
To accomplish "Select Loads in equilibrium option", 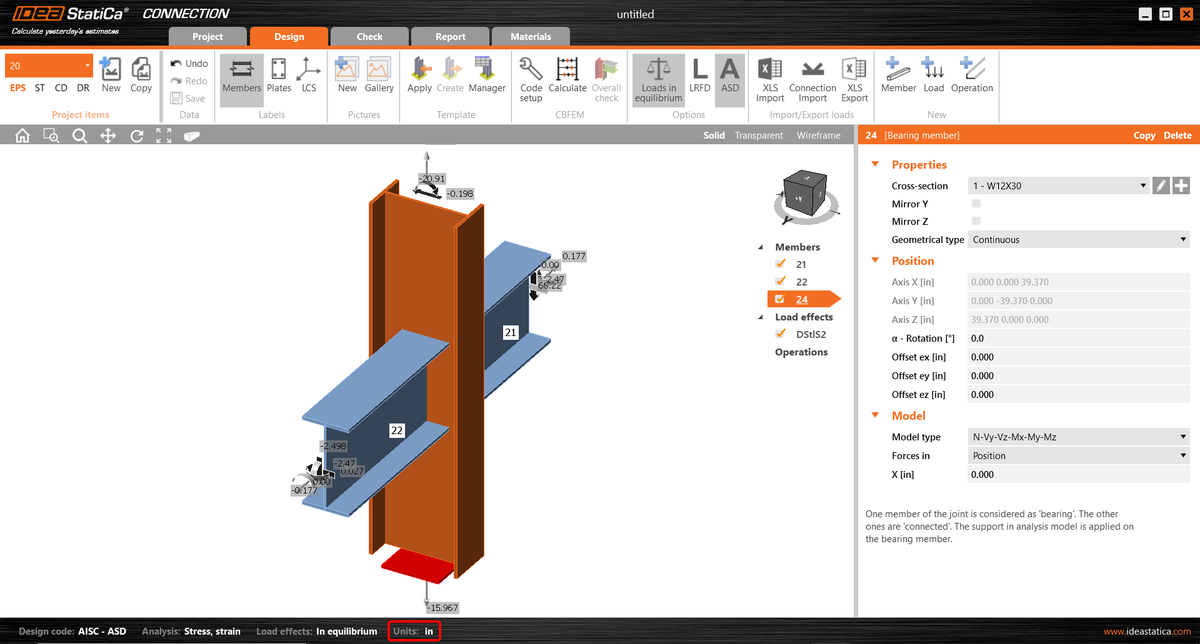I will click(657, 78).
